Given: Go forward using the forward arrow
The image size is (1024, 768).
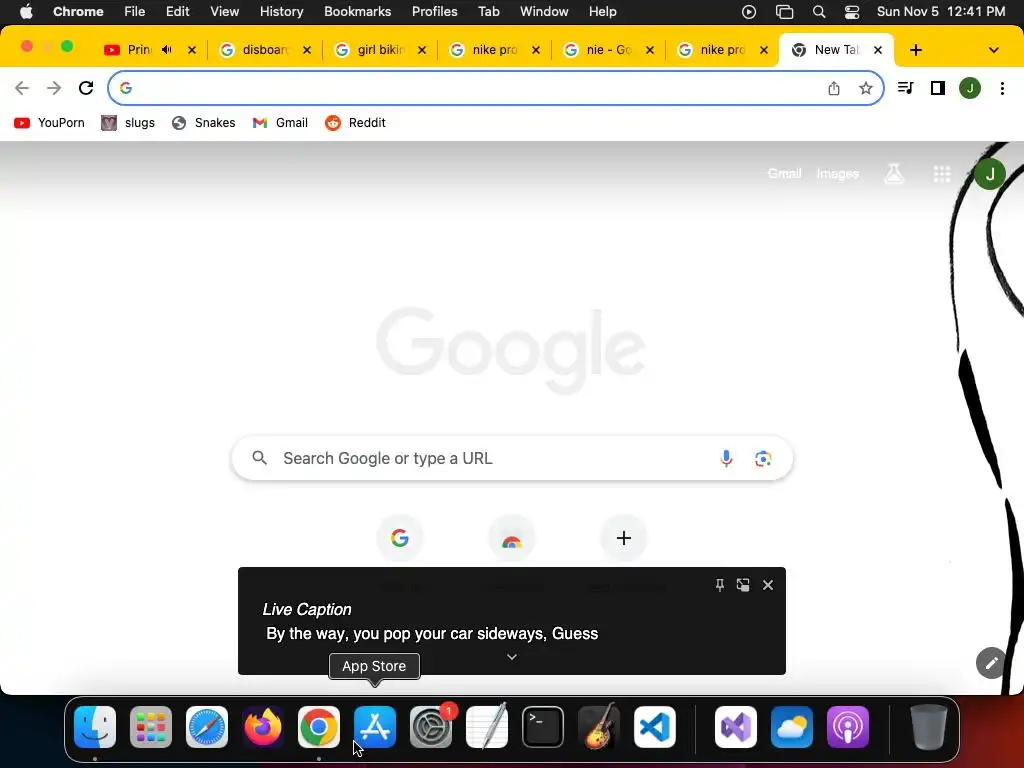Looking at the screenshot, I should pos(54,88).
